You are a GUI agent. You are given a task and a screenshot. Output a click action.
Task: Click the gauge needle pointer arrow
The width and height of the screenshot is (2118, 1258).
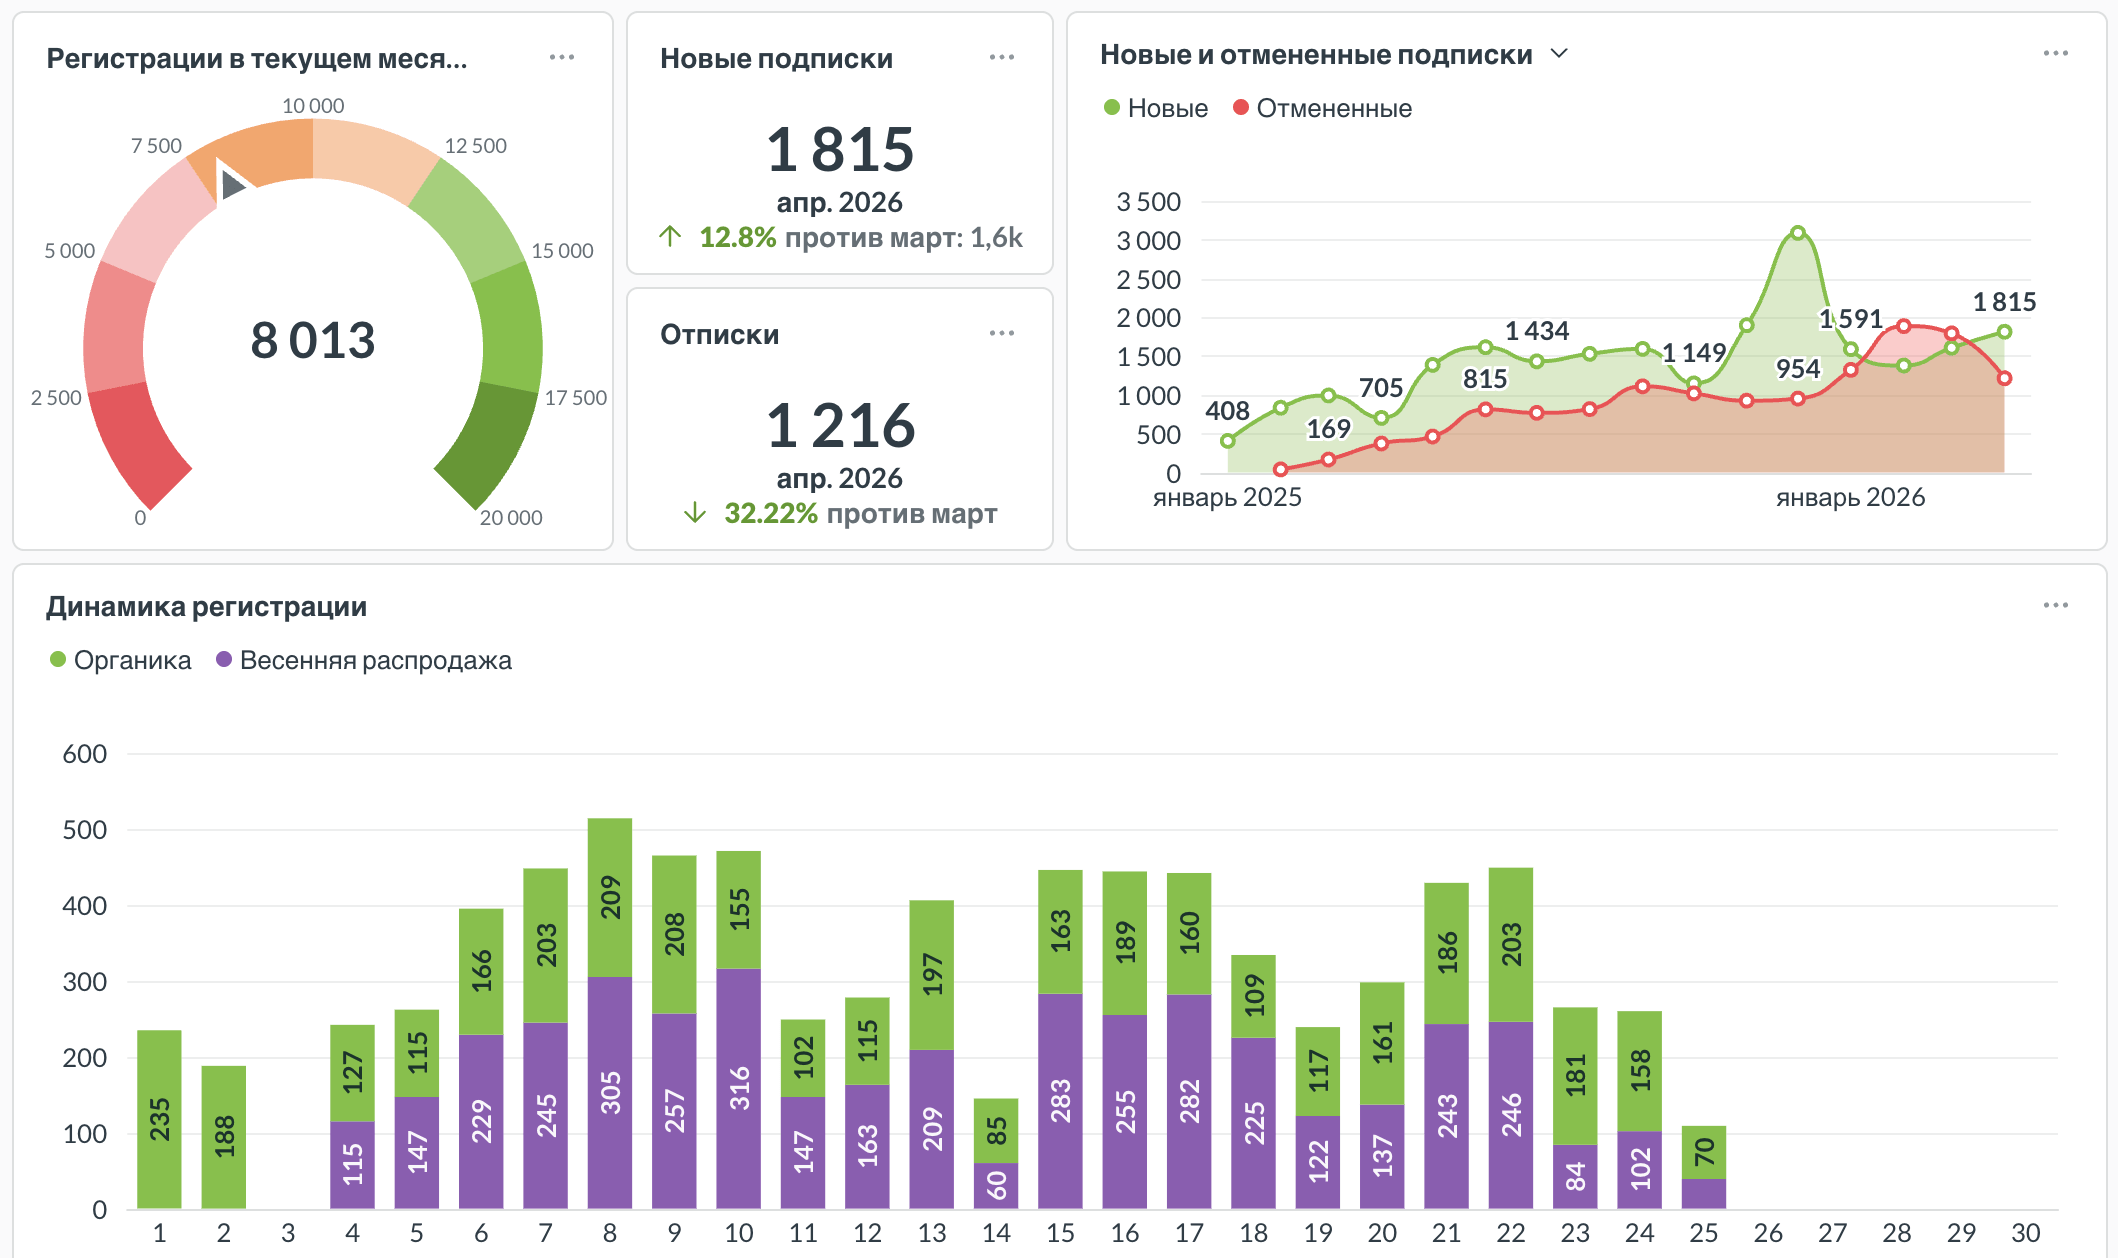[233, 184]
